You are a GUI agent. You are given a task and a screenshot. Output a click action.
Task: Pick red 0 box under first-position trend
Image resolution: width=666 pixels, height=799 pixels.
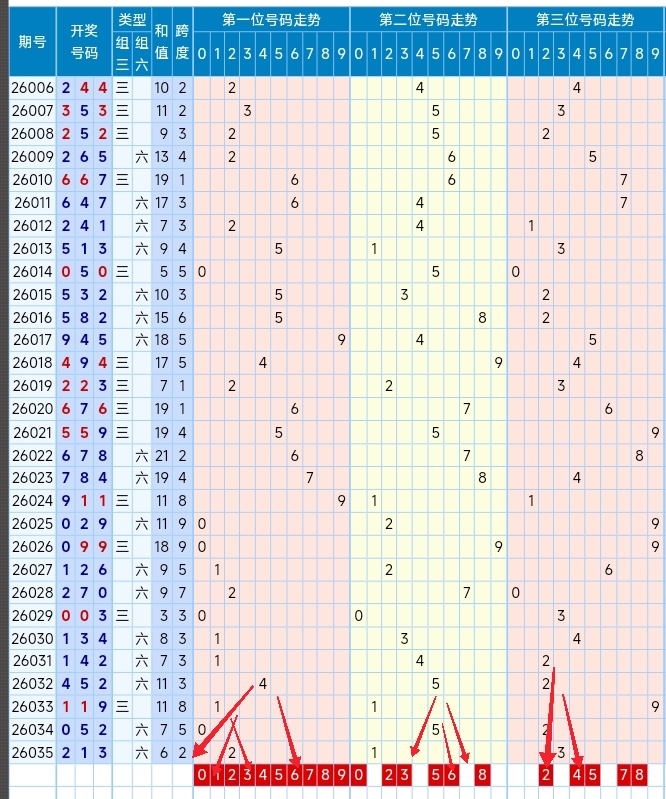pyautogui.click(x=202, y=775)
